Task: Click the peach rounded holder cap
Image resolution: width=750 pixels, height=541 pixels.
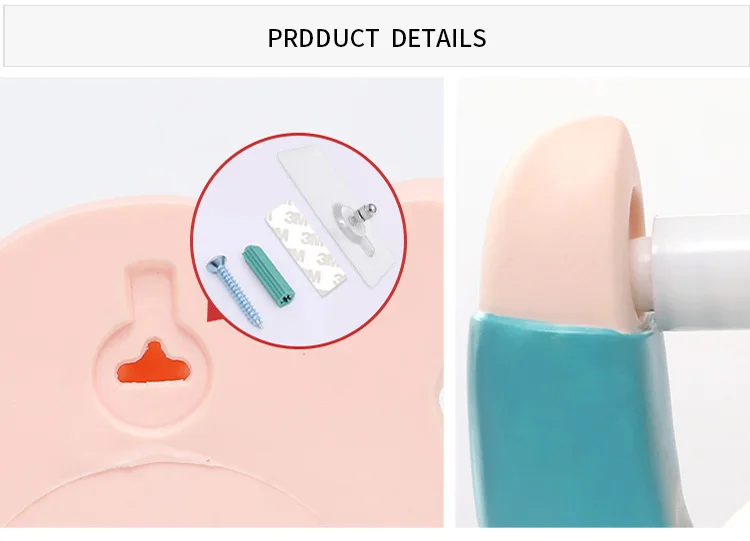Action: (563, 221)
